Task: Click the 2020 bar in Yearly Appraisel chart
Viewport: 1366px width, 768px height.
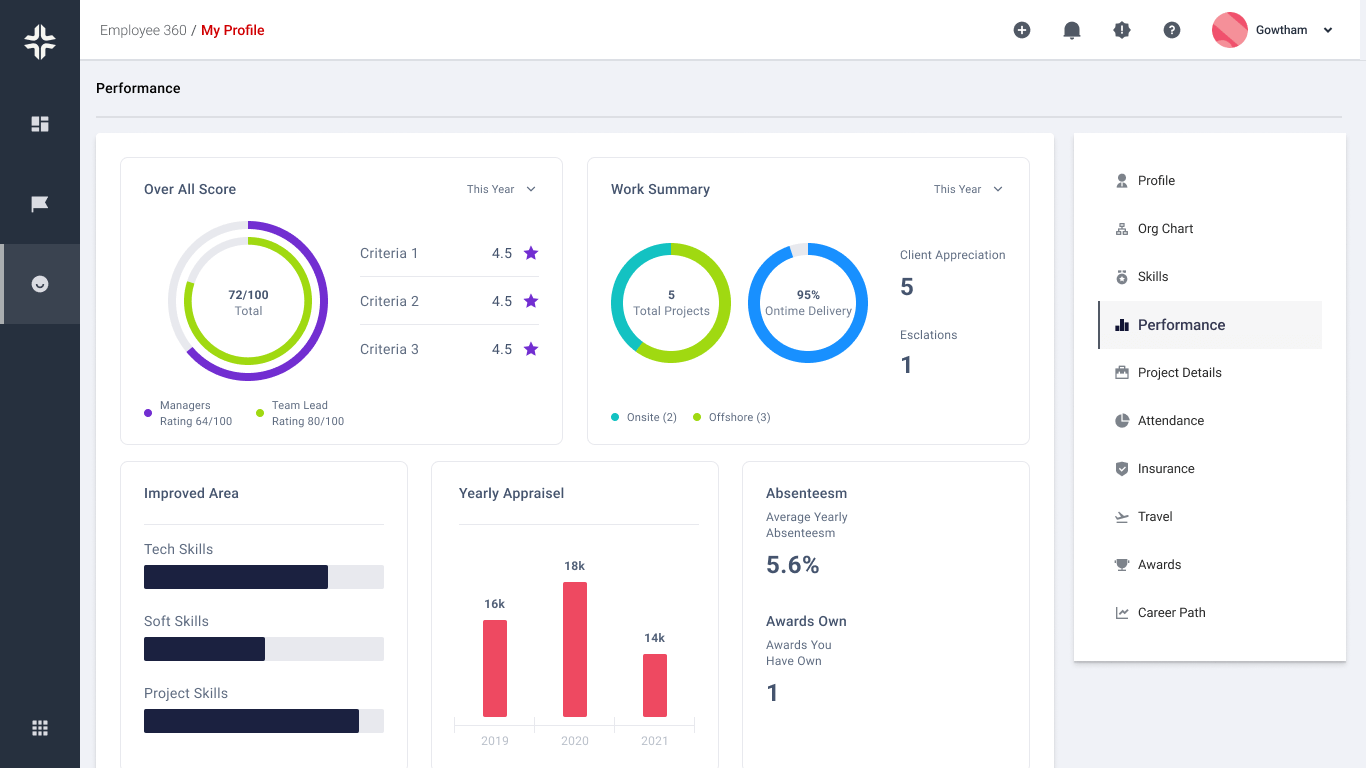Action: [575, 649]
